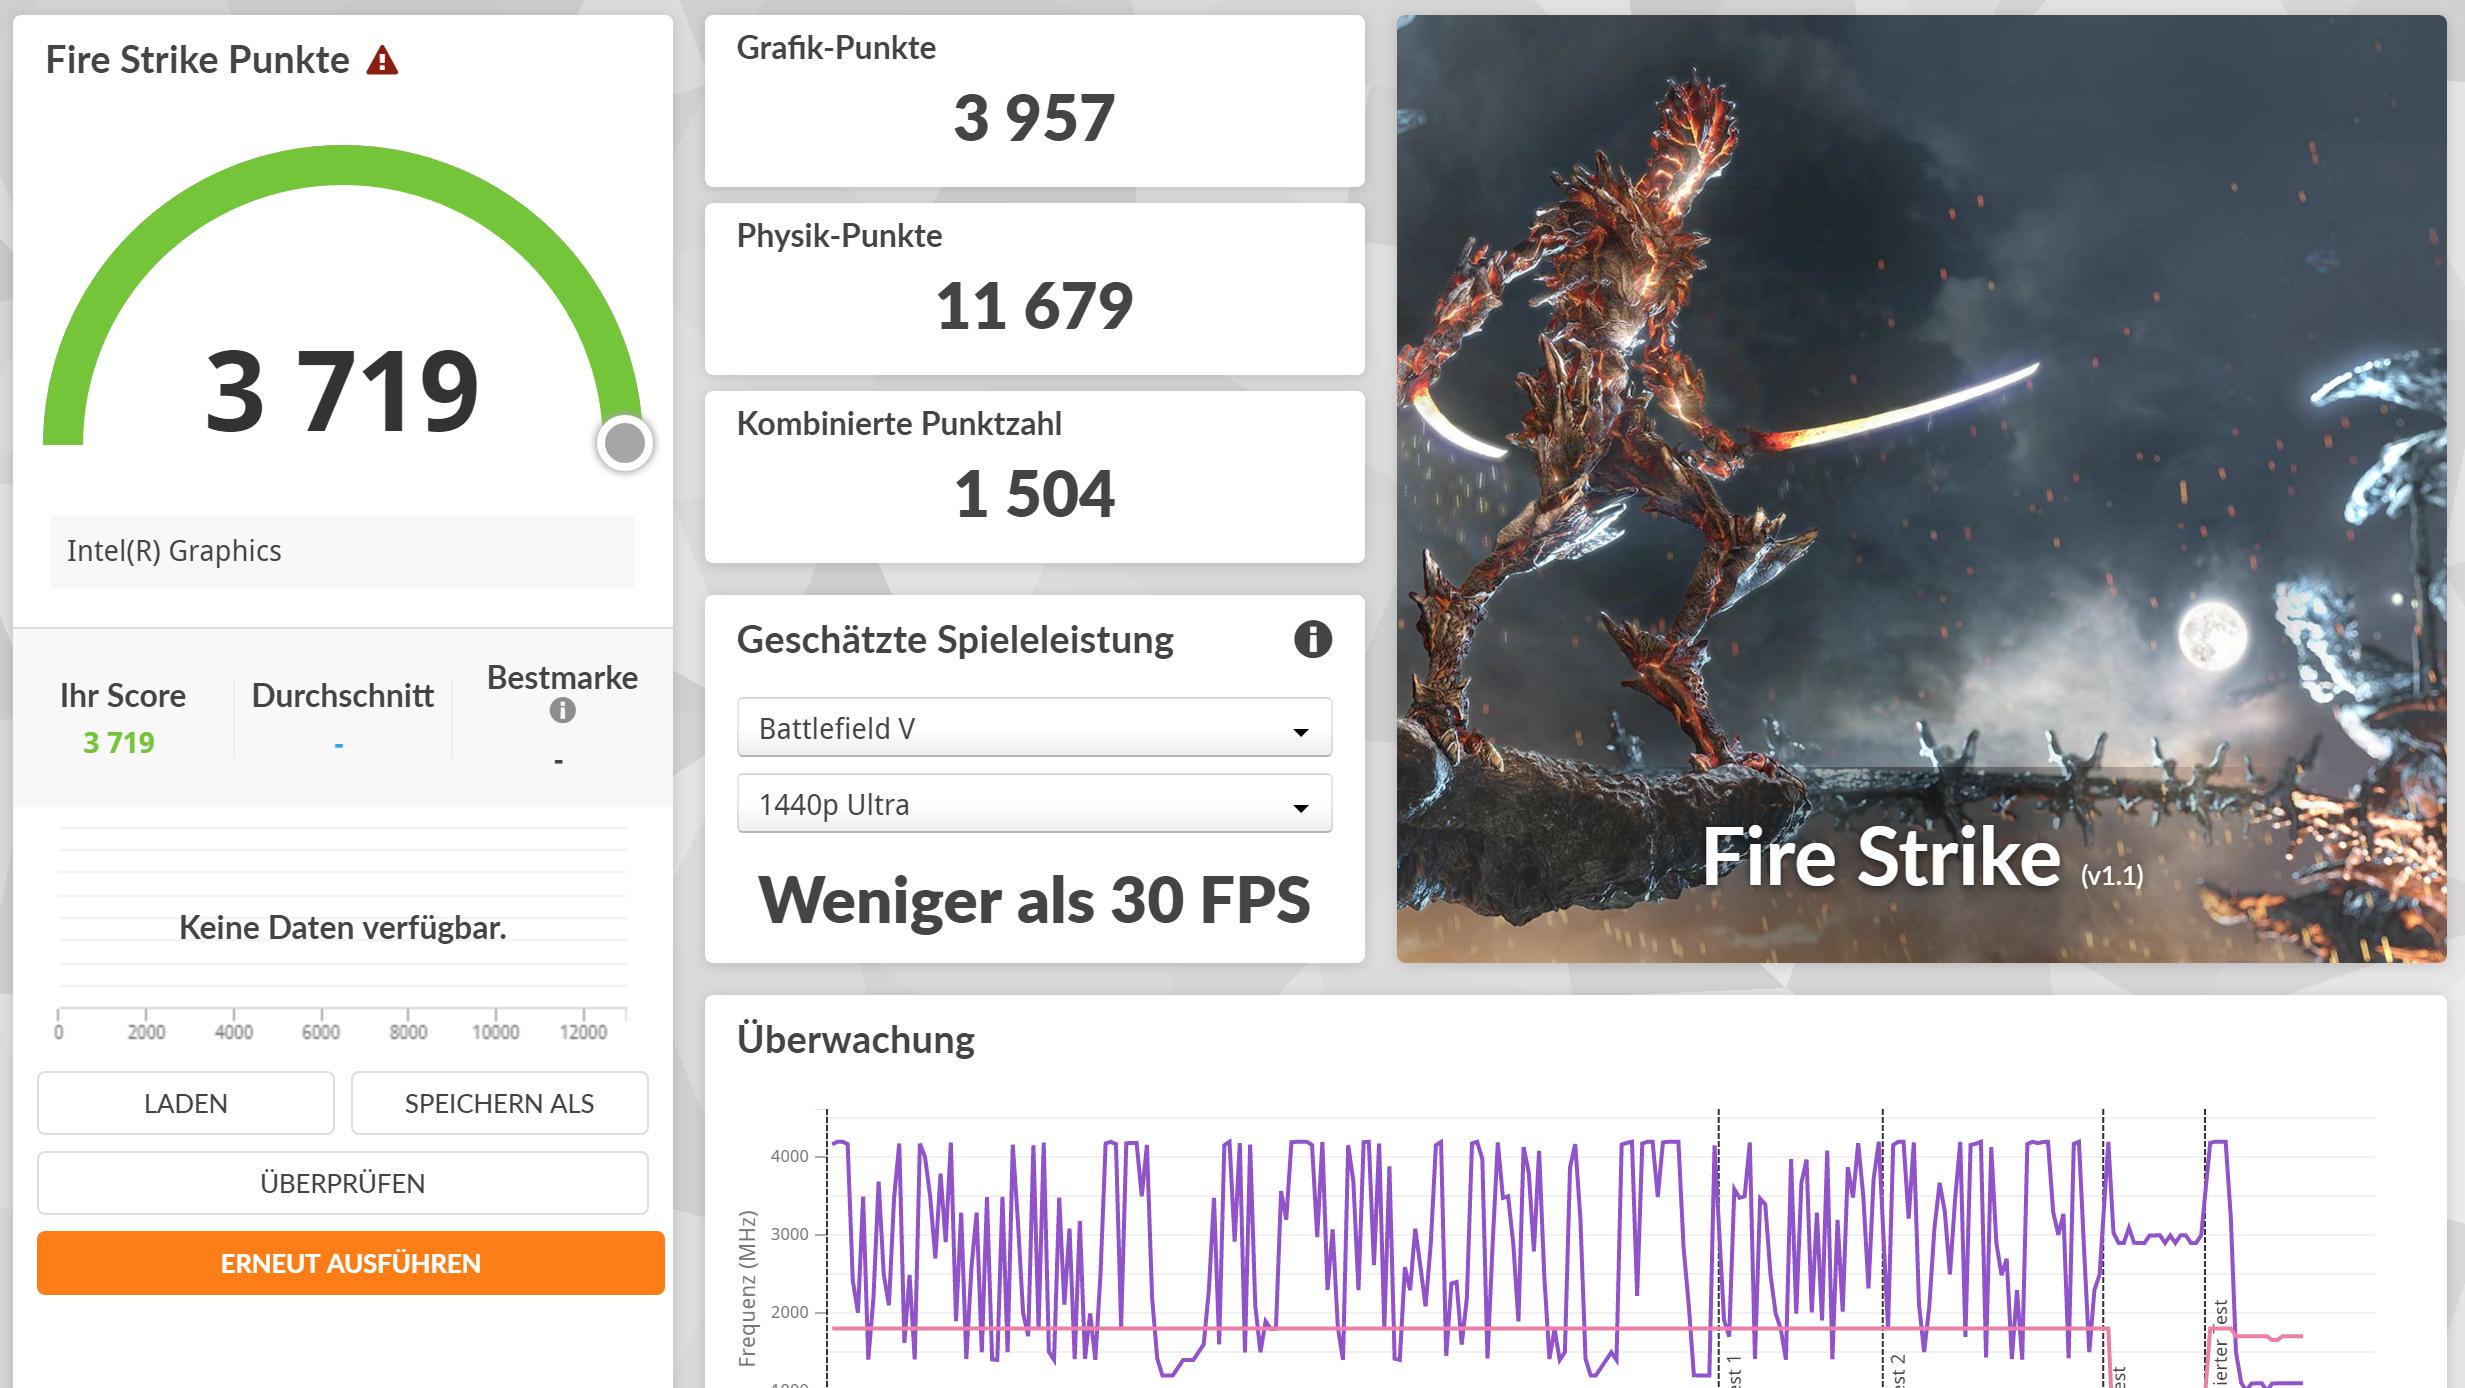Click the gray gauge knob indicator
This screenshot has height=1388, width=2465.
(x=625, y=443)
